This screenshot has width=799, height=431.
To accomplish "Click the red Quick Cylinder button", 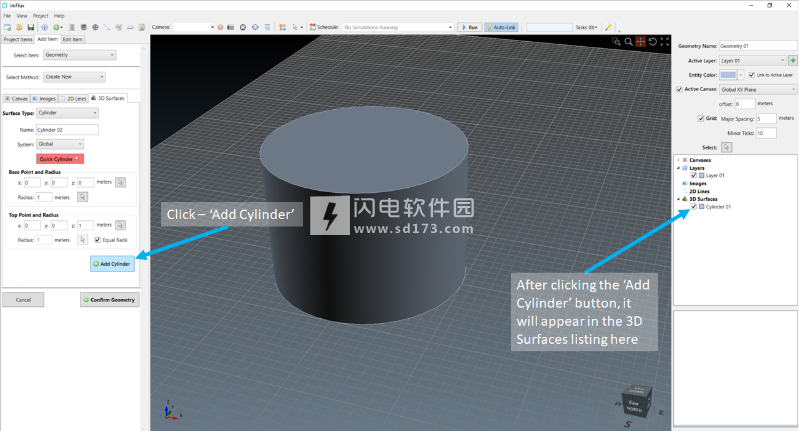I will [60, 159].
